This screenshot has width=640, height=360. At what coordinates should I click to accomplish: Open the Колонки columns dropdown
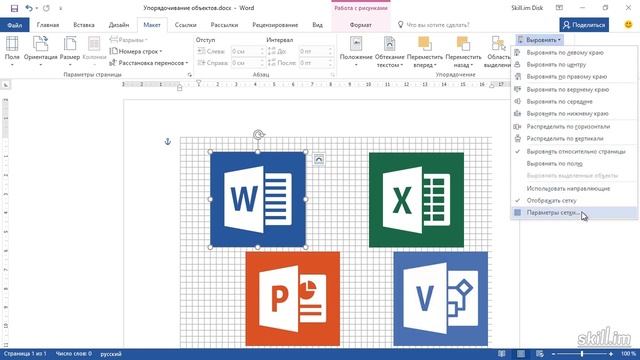pyautogui.click(x=94, y=52)
